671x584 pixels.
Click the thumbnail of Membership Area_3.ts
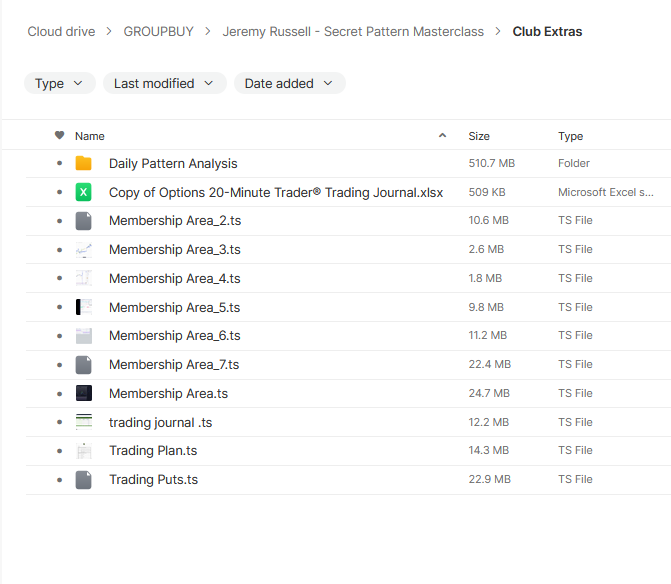(83, 250)
